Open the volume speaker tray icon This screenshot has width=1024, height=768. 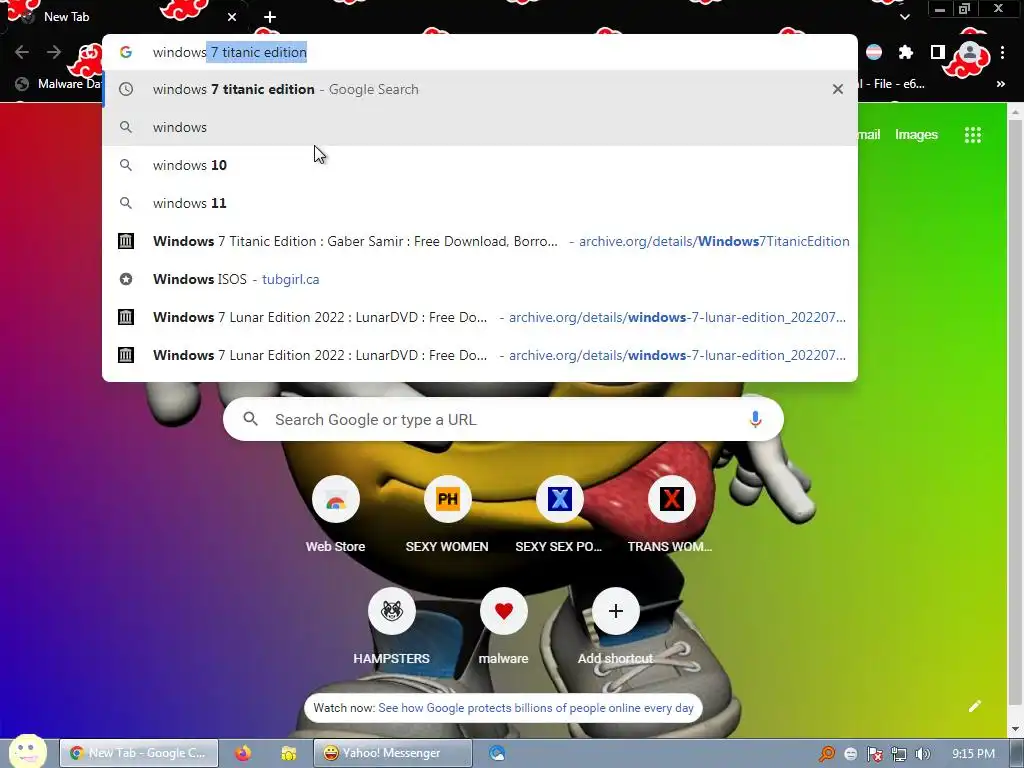[x=922, y=754]
